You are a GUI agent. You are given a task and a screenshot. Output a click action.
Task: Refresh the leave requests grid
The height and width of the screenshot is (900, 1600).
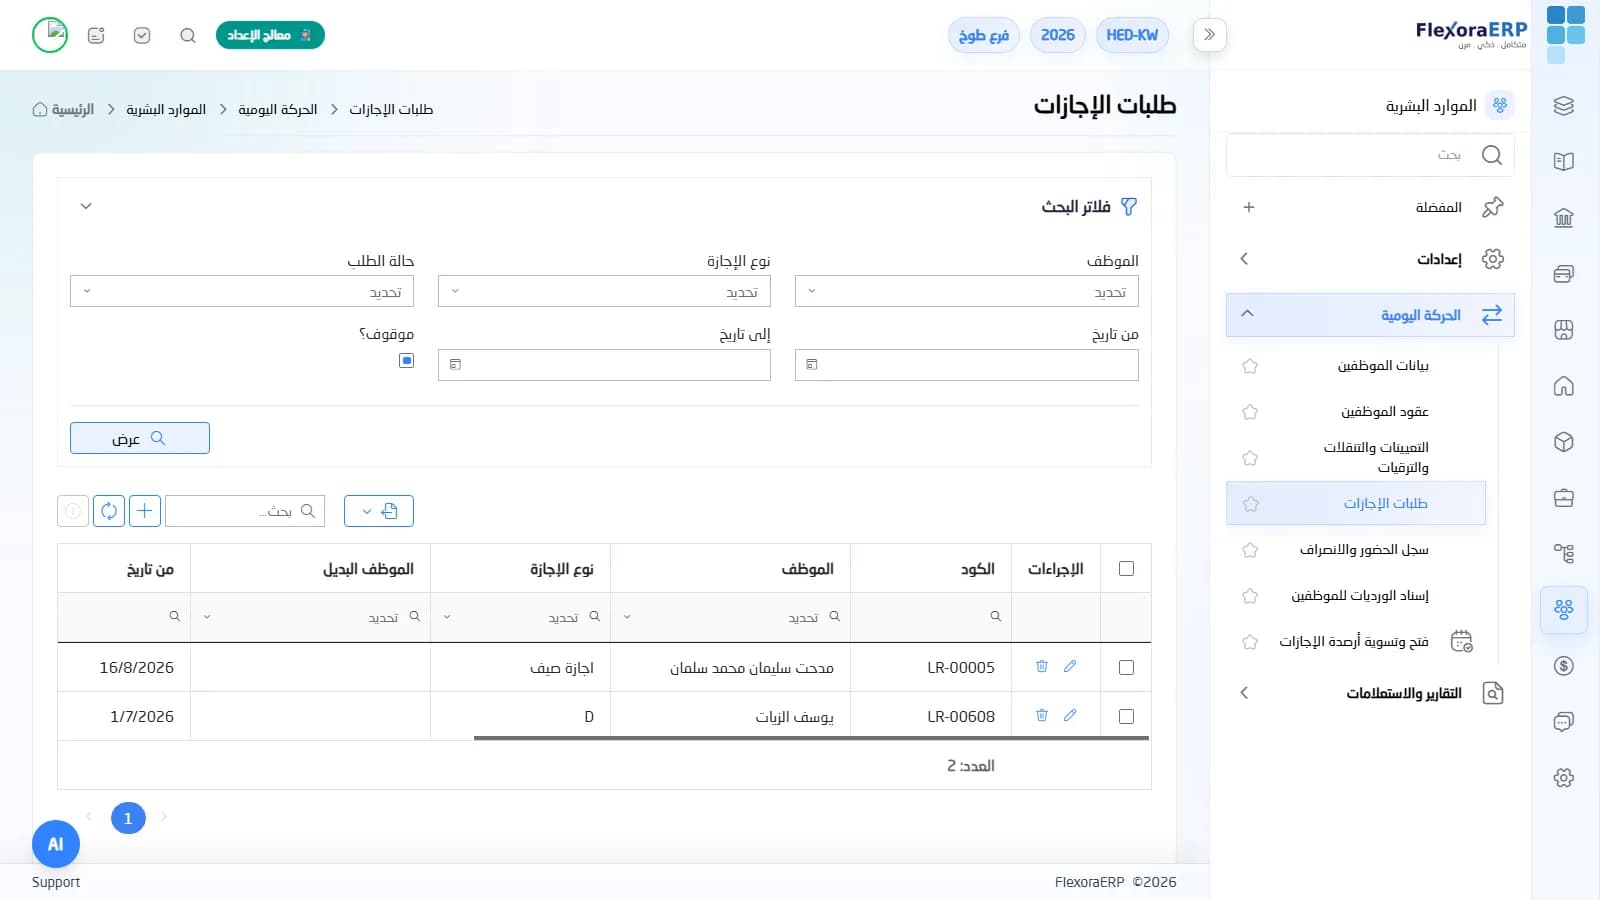(x=109, y=511)
